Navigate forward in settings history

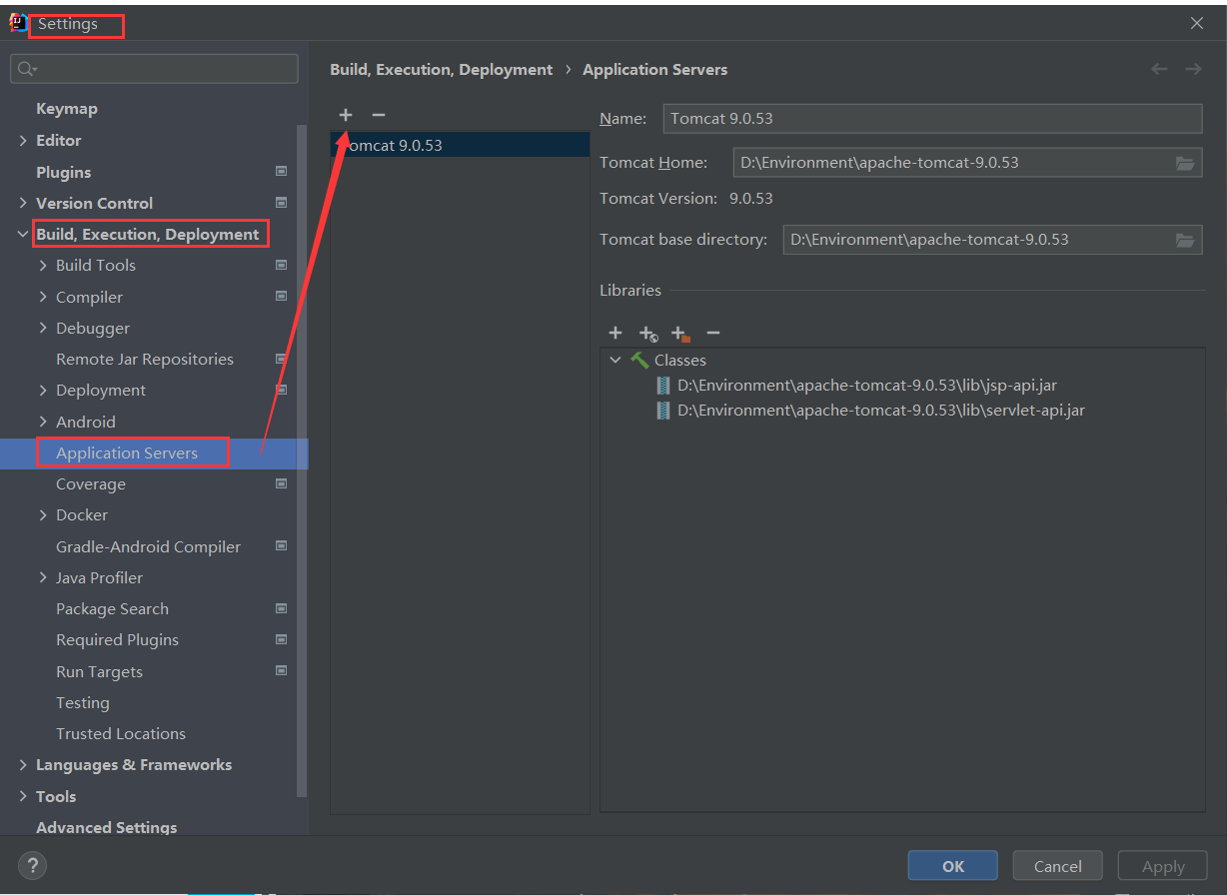click(x=1193, y=69)
